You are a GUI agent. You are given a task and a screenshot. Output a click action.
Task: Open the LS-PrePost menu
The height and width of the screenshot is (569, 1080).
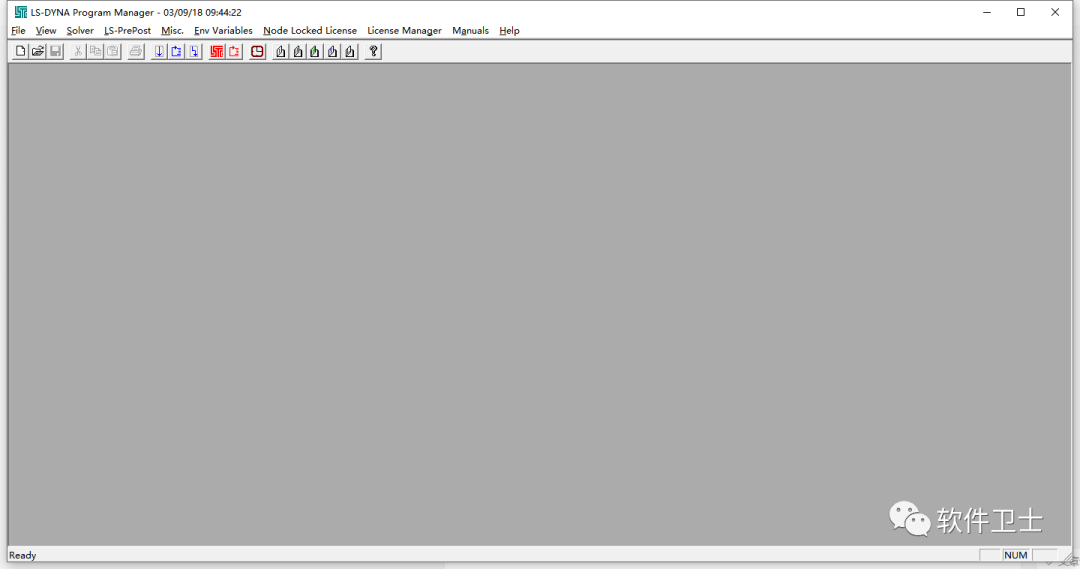pyautogui.click(x=127, y=30)
